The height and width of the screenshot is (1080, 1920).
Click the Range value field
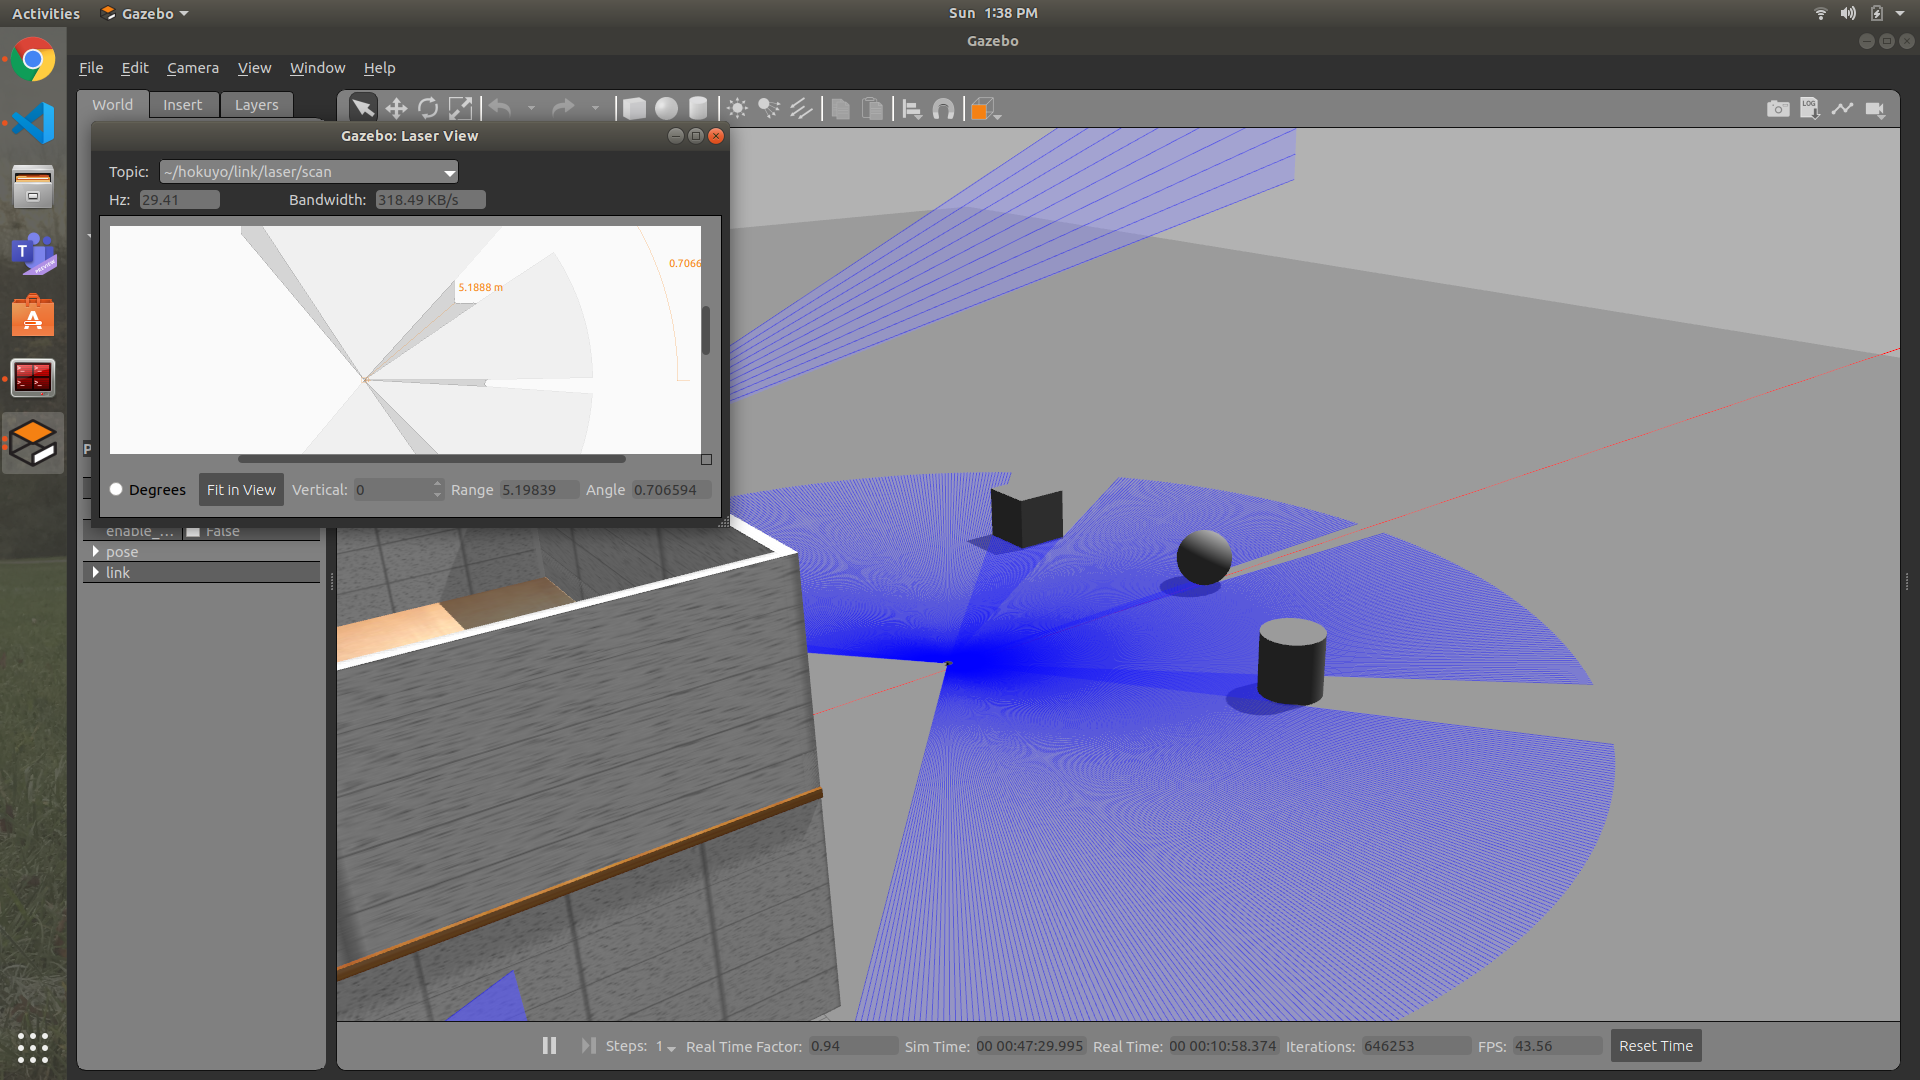pyautogui.click(x=539, y=489)
